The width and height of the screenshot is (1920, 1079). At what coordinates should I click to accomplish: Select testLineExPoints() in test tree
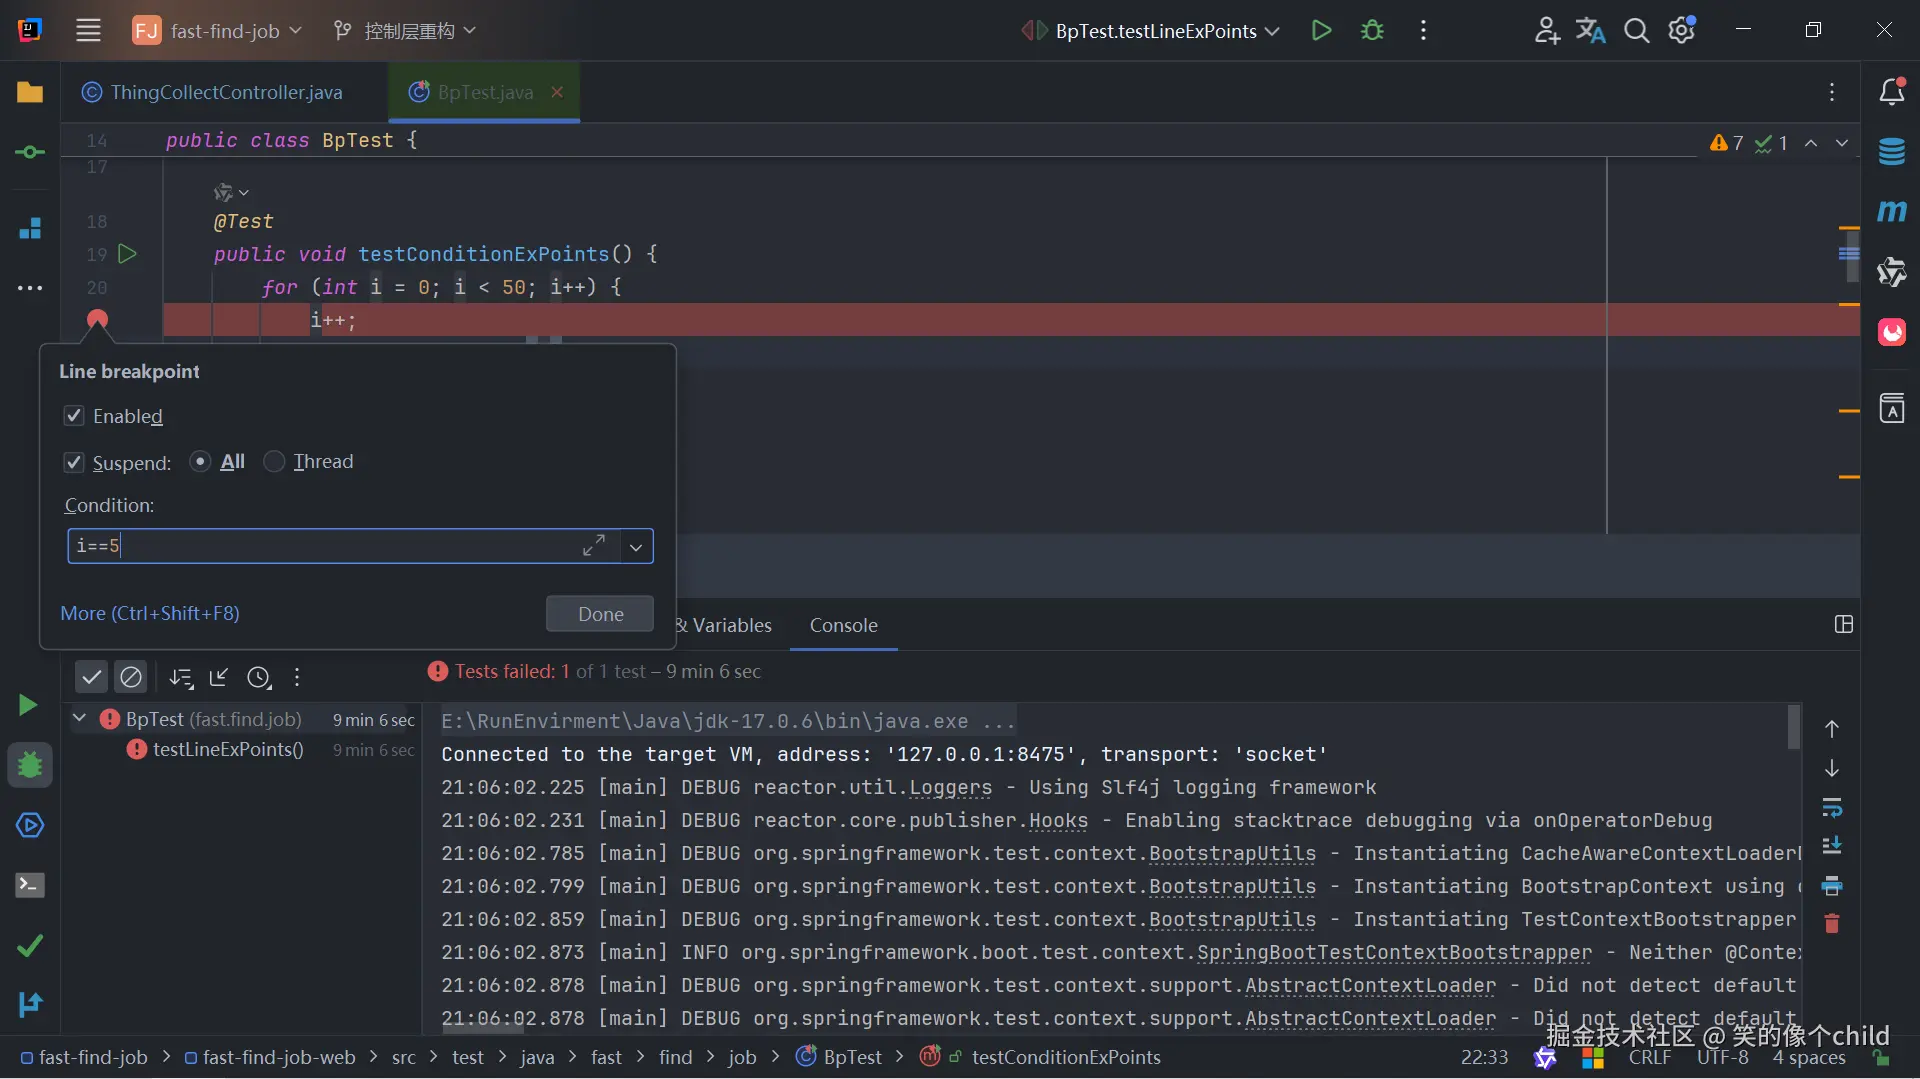[228, 749]
